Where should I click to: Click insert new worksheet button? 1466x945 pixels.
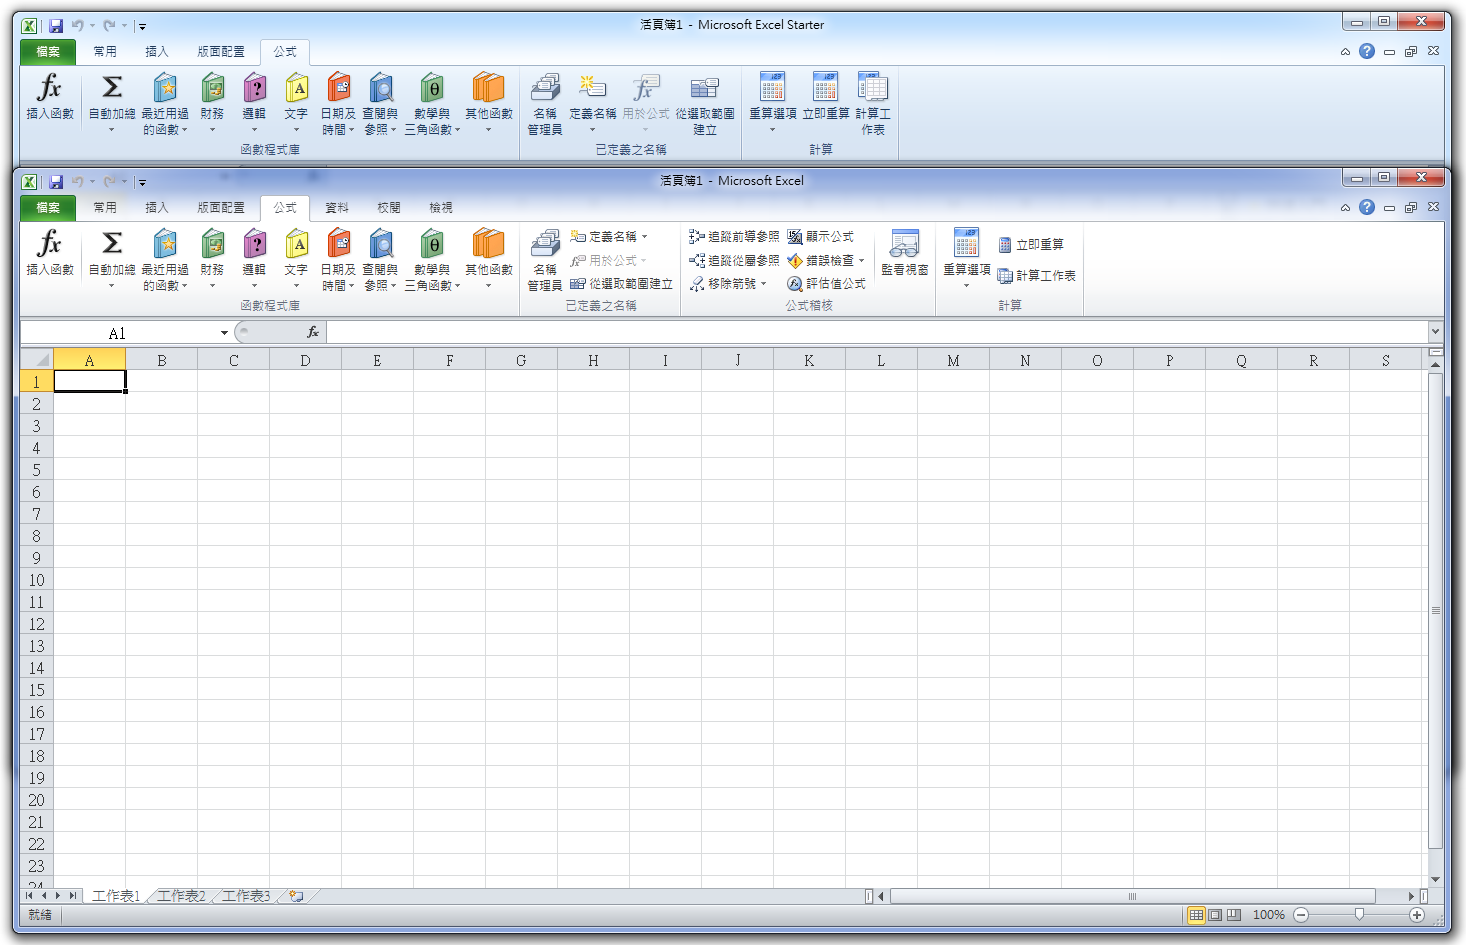pyautogui.click(x=297, y=896)
